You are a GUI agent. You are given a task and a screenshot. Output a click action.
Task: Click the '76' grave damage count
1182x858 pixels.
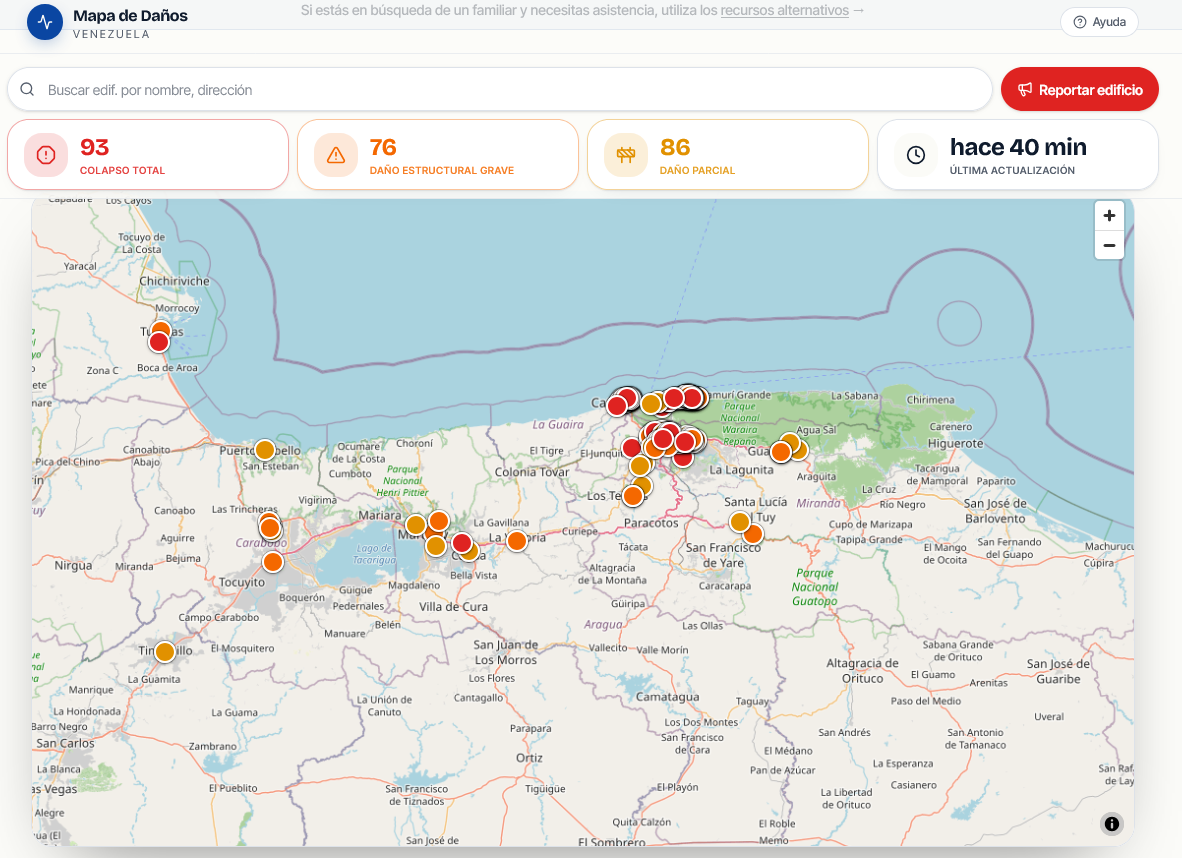383,147
